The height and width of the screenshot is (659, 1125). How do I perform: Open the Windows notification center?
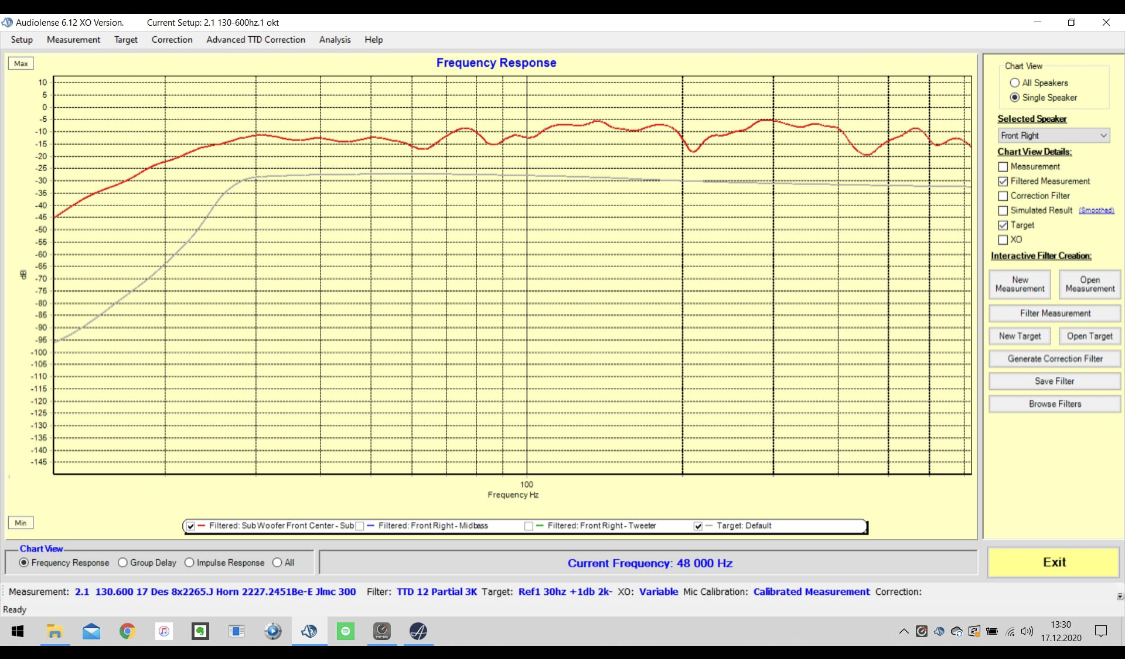(x=1101, y=632)
